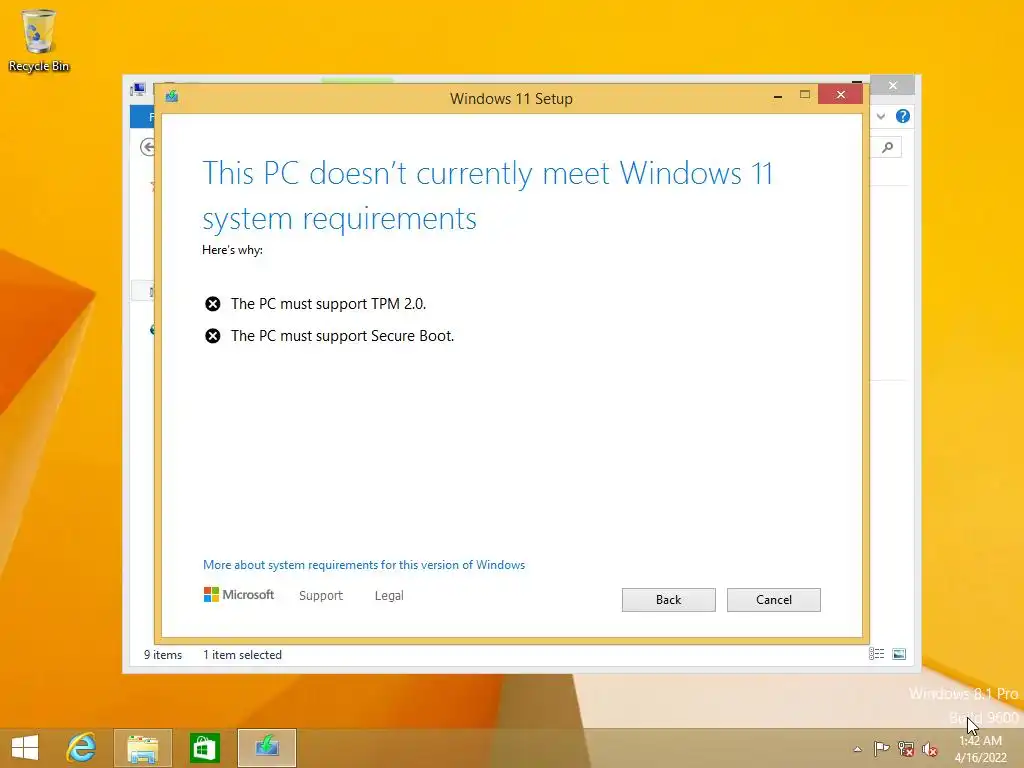Click the TPM 2.0 error icon
Image resolution: width=1024 pixels, height=768 pixels.
point(212,304)
